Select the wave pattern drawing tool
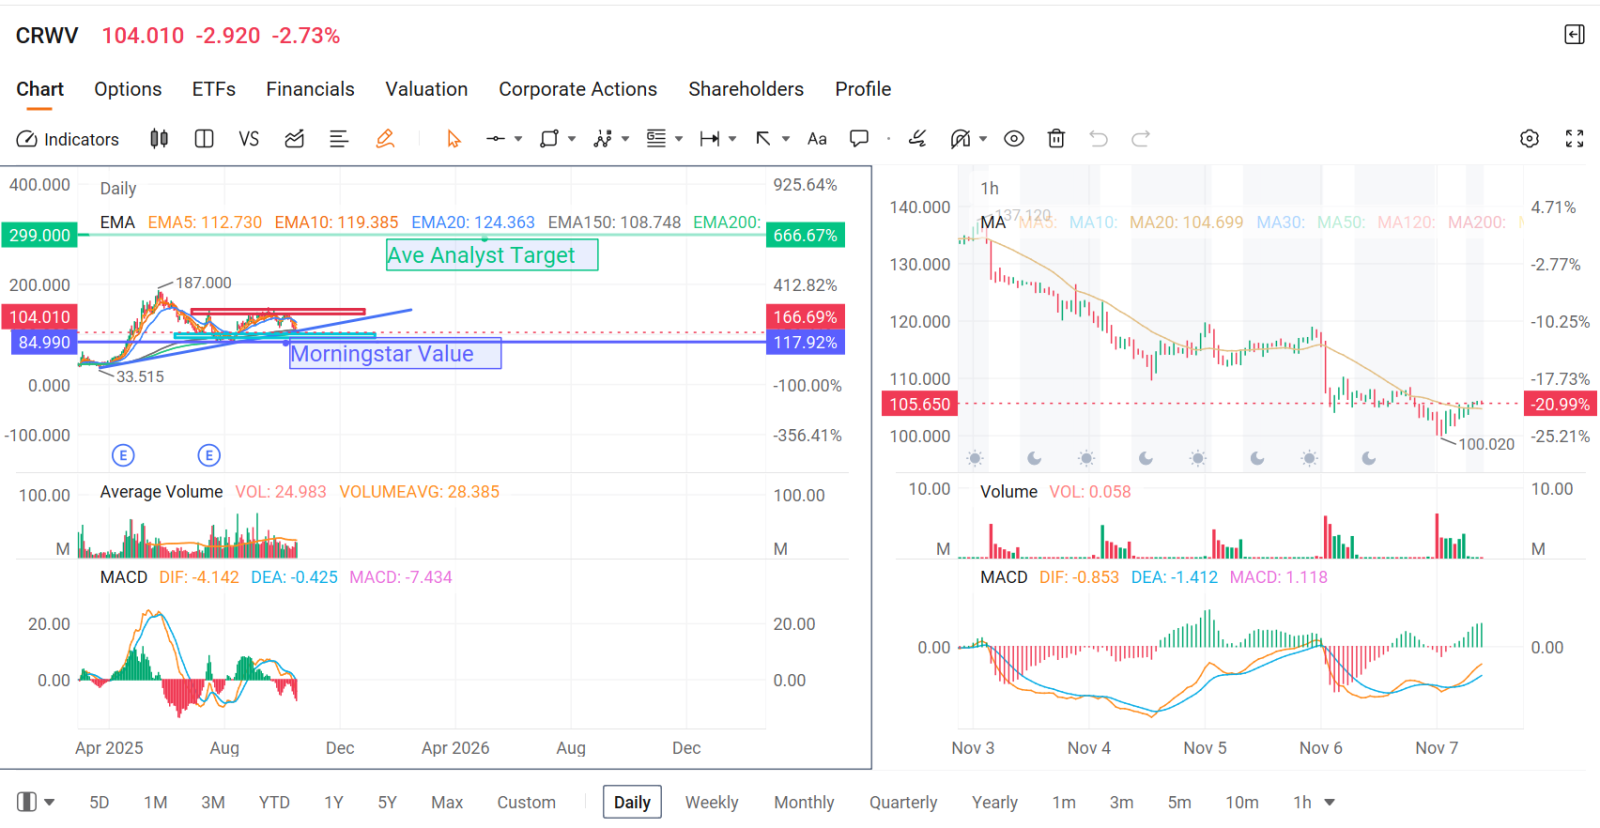 point(602,139)
